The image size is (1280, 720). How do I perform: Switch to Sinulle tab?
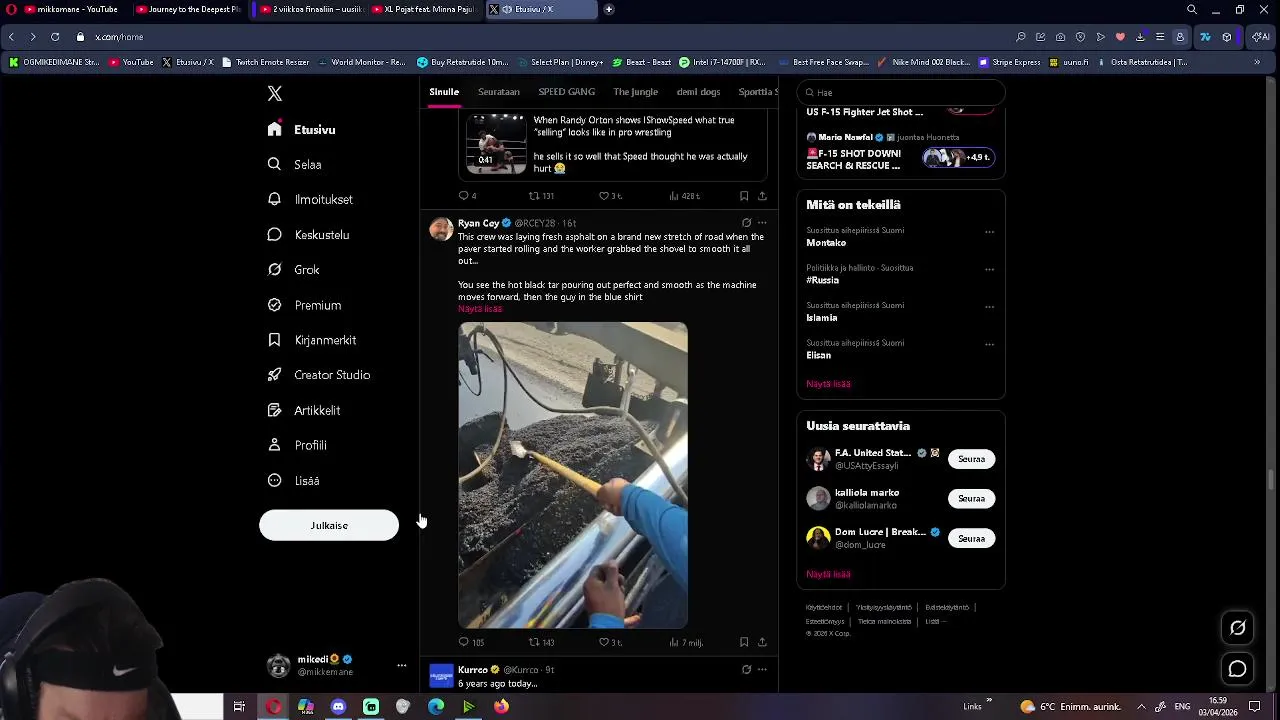(444, 92)
